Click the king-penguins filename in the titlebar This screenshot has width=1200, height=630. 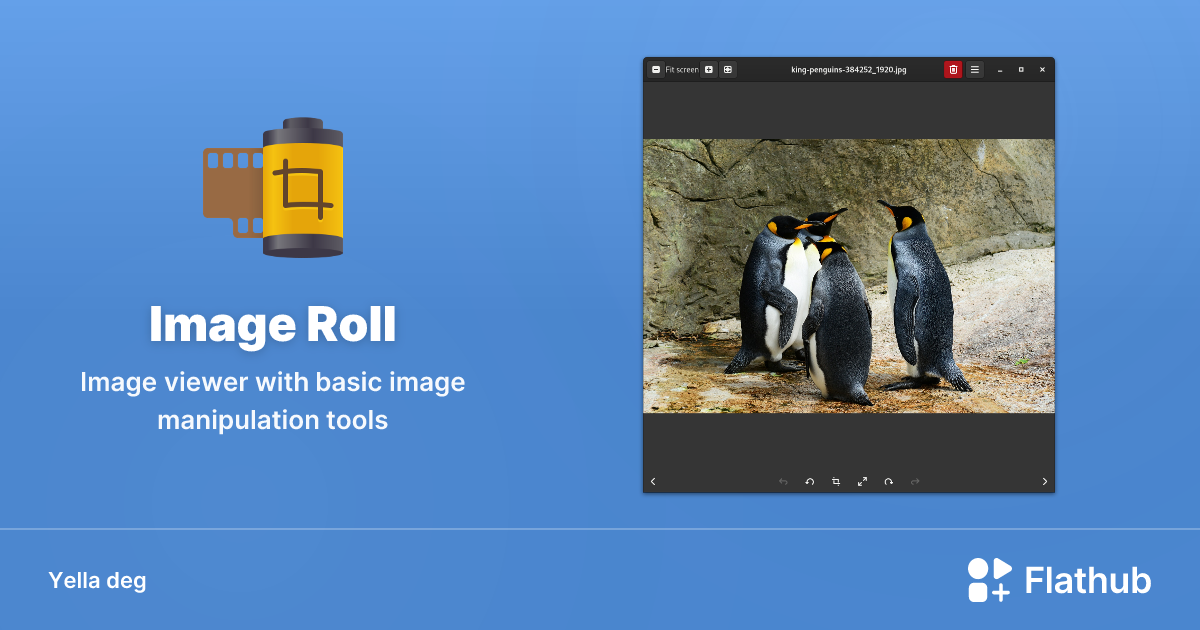[848, 69]
